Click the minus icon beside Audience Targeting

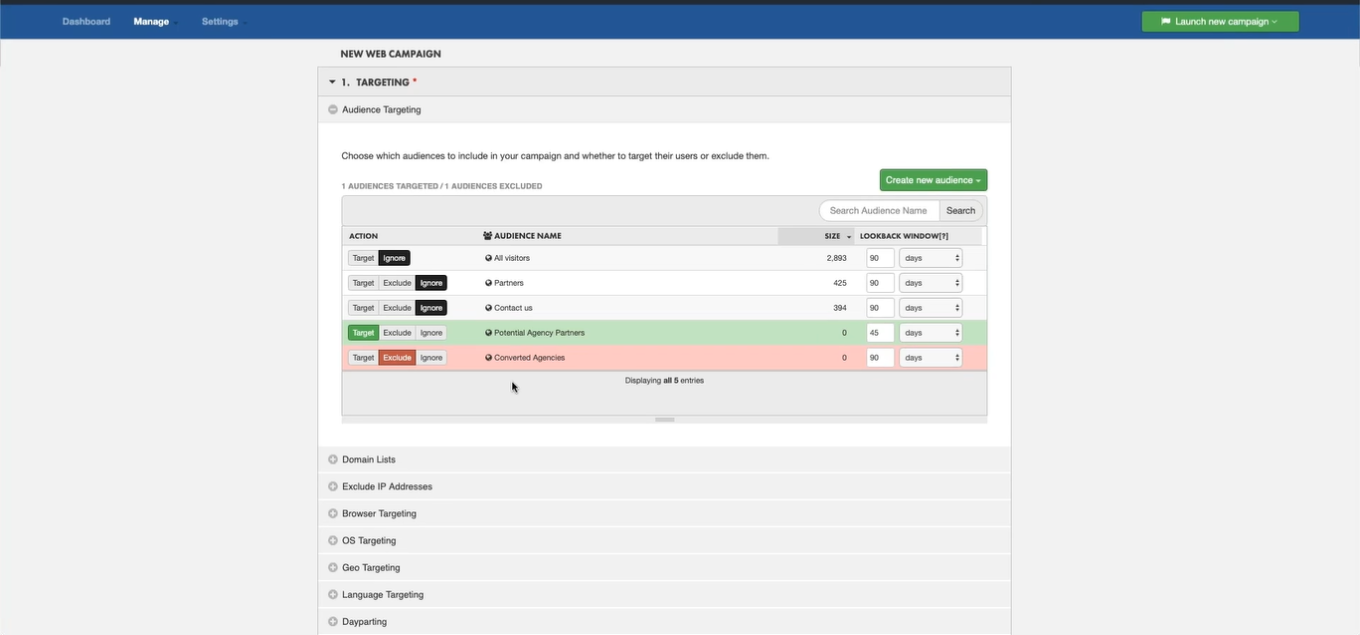pos(333,110)
